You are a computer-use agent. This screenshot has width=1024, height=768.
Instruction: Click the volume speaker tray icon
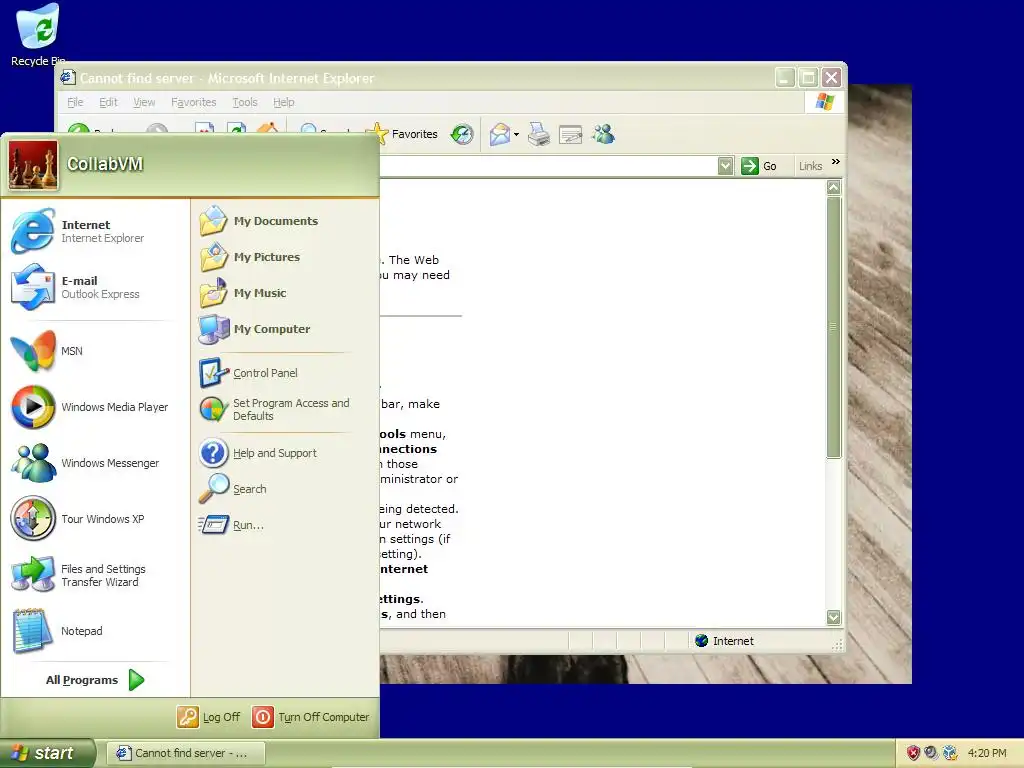[x=931, y=753]
